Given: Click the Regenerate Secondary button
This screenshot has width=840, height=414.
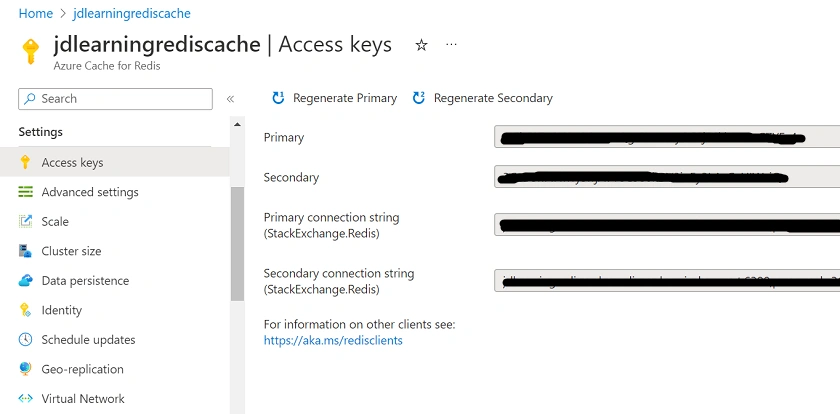Looking at the screenshot, I should tap(483, 98).
